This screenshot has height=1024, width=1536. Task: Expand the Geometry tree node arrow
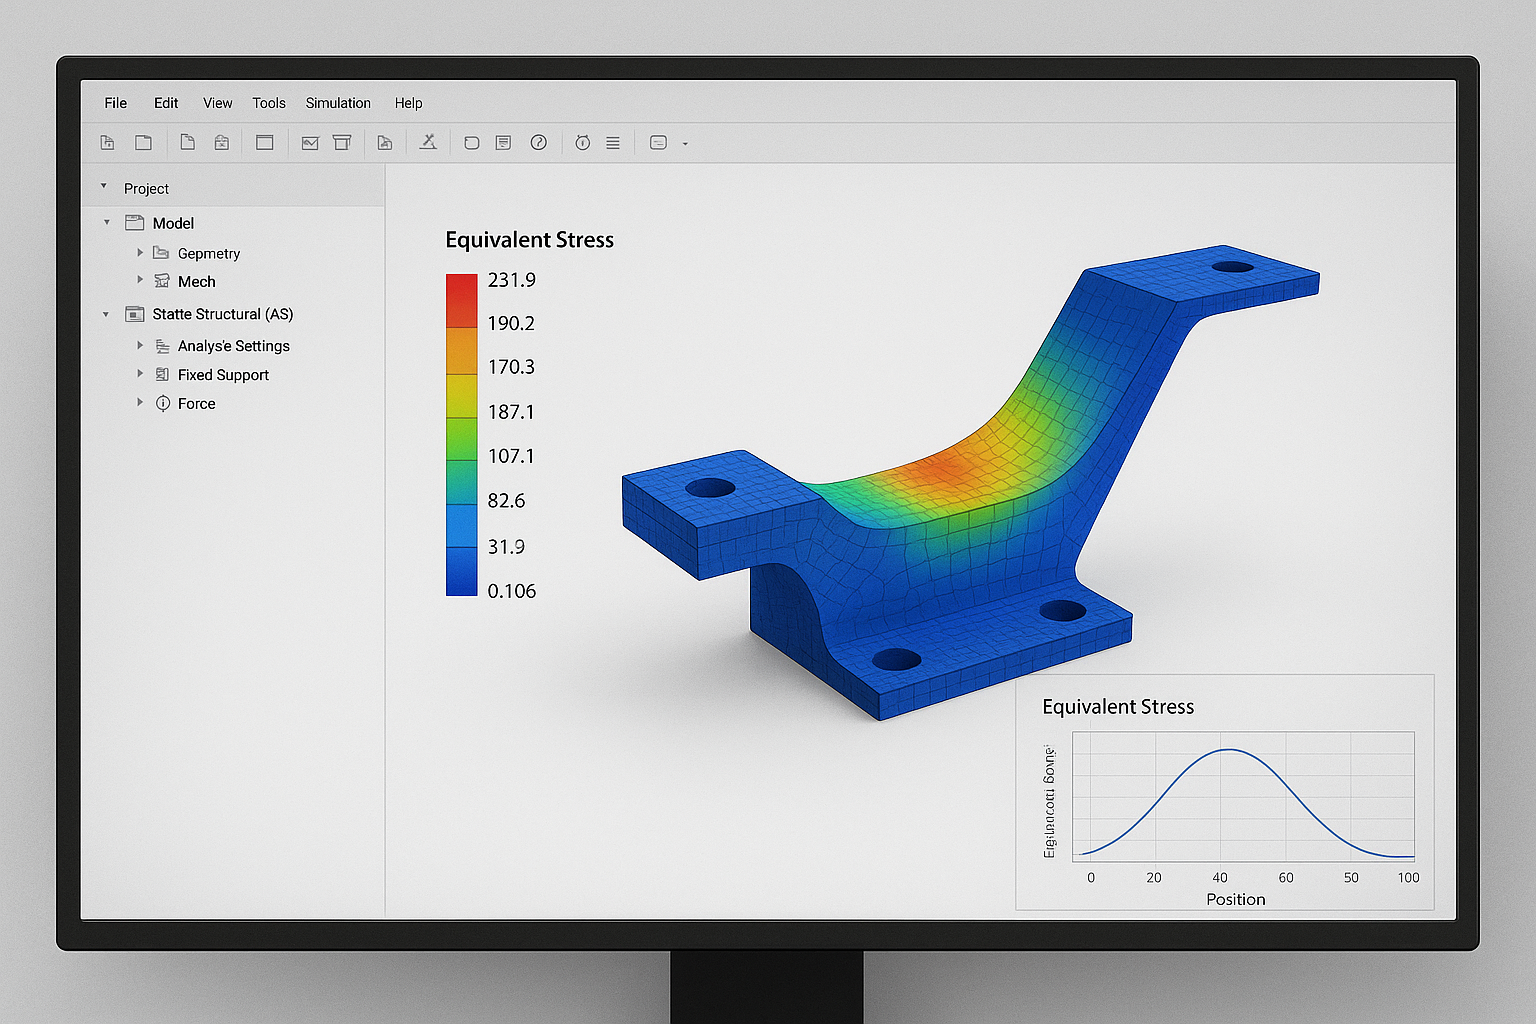click(140, 253)
